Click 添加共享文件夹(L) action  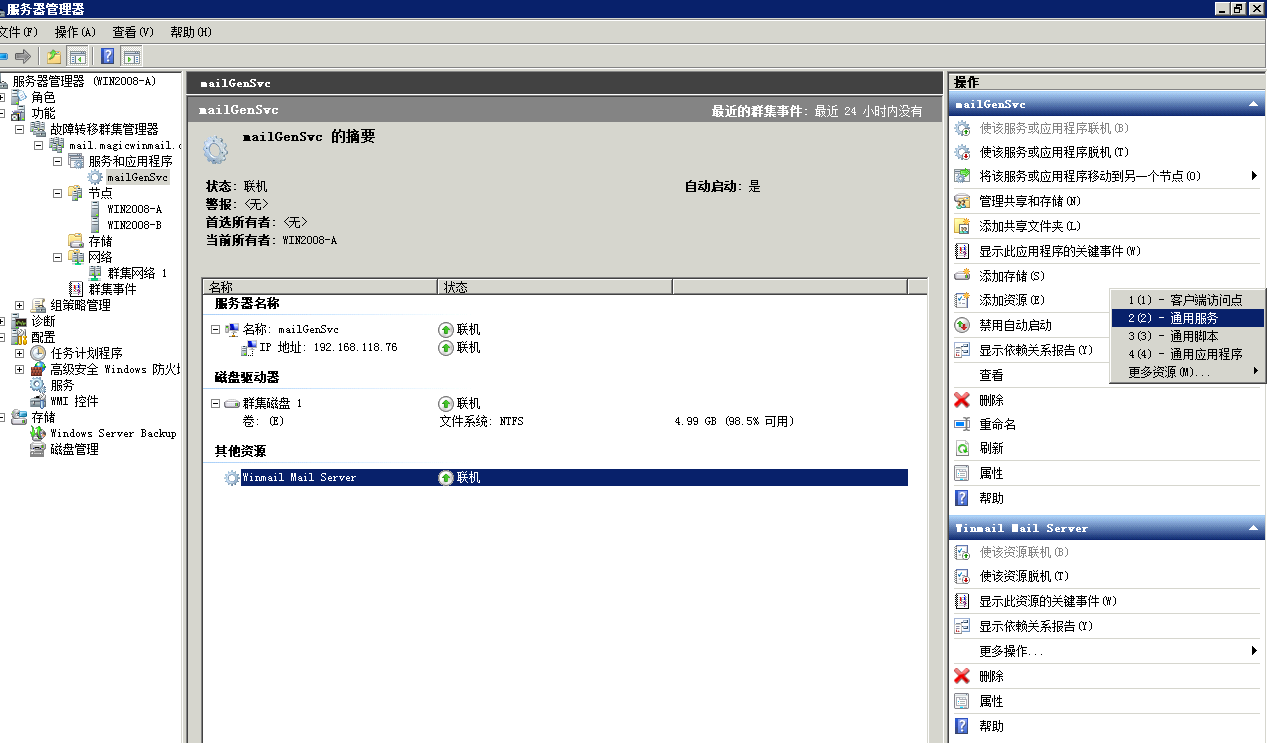point(1030,226)
